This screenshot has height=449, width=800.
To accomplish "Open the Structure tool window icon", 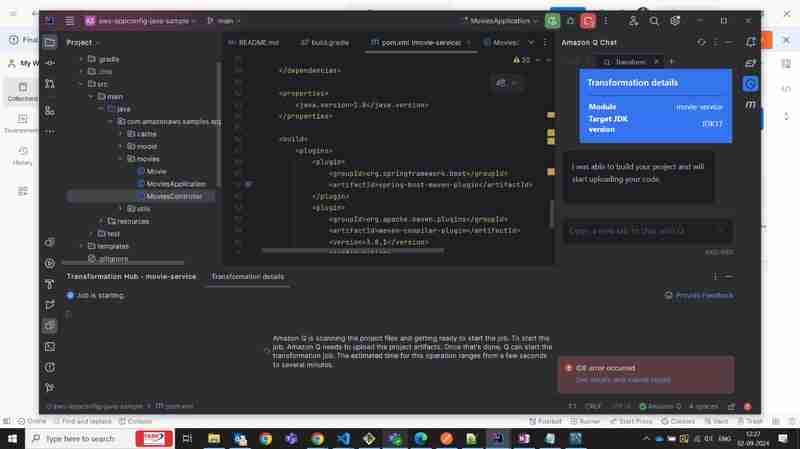I will pos(49,111).
